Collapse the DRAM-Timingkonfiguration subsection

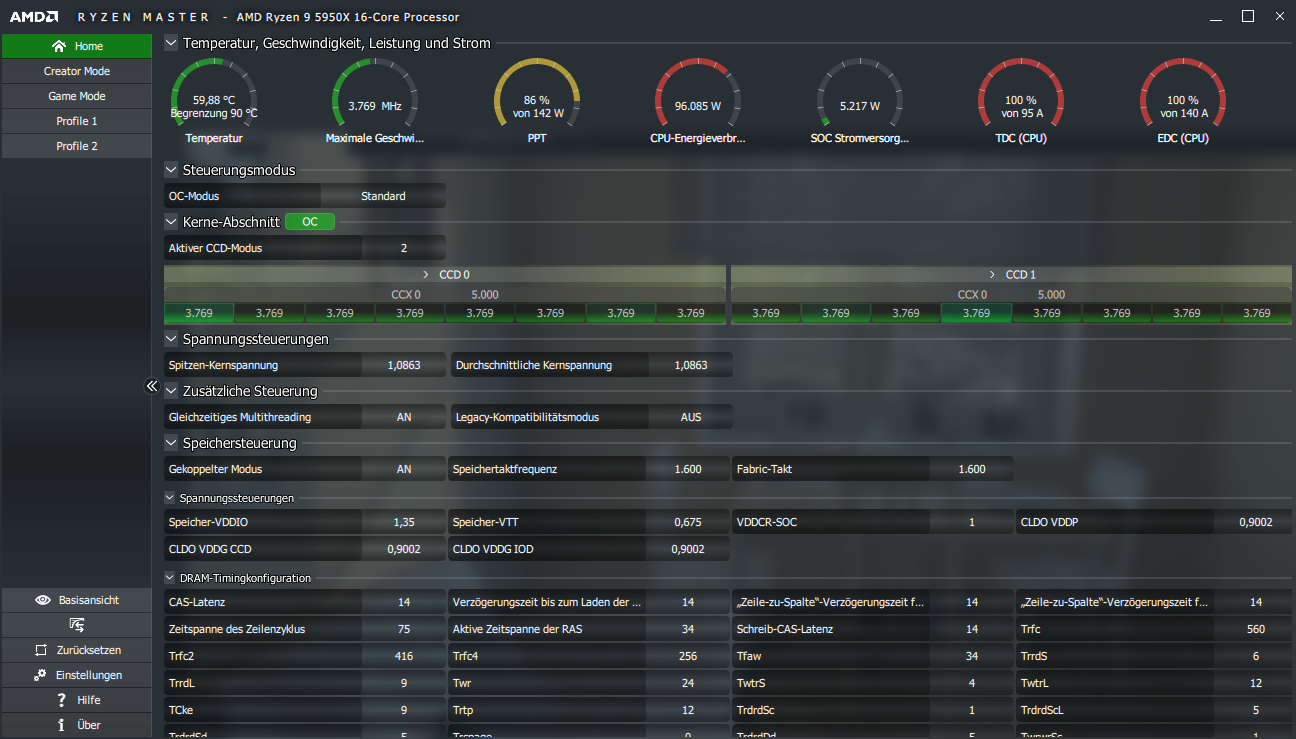pyautogui.click(x=169, y=577)
